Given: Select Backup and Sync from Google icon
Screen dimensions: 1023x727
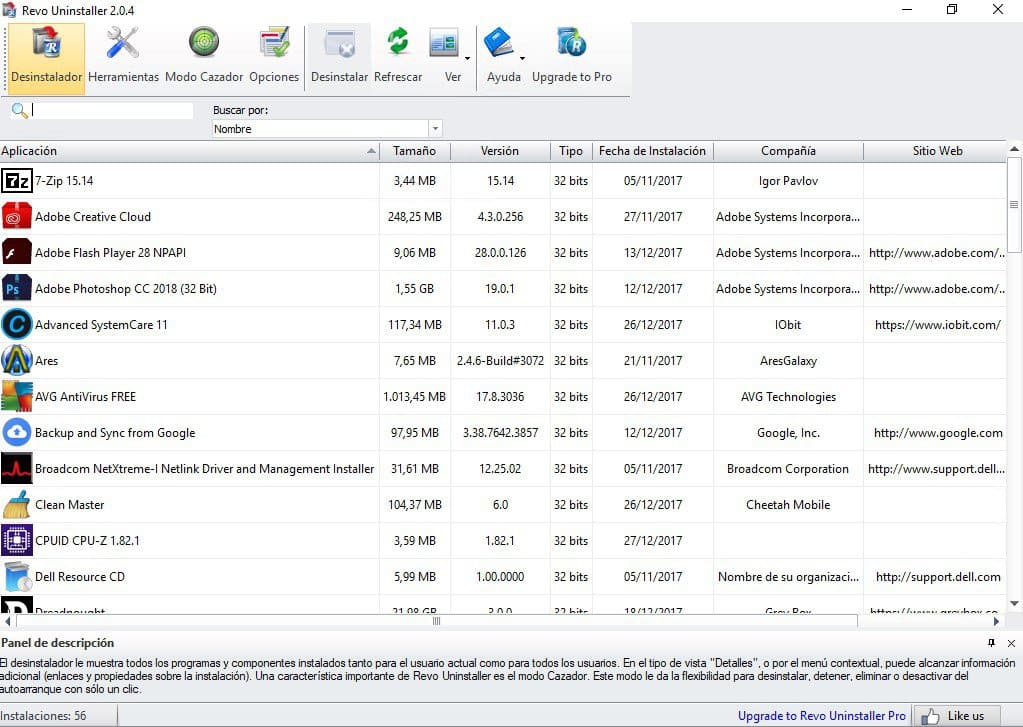Looking at the screenshot, I should [x=16, y=432].
